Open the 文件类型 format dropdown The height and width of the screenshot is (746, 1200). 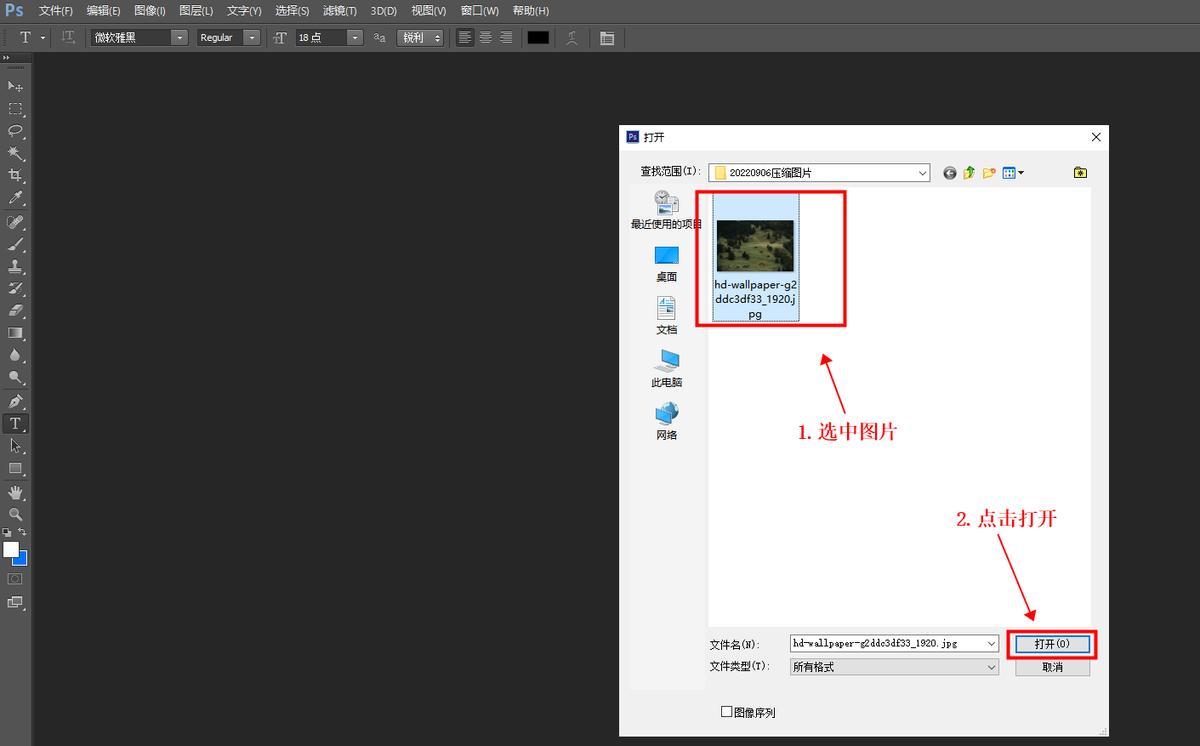point(989,666)
